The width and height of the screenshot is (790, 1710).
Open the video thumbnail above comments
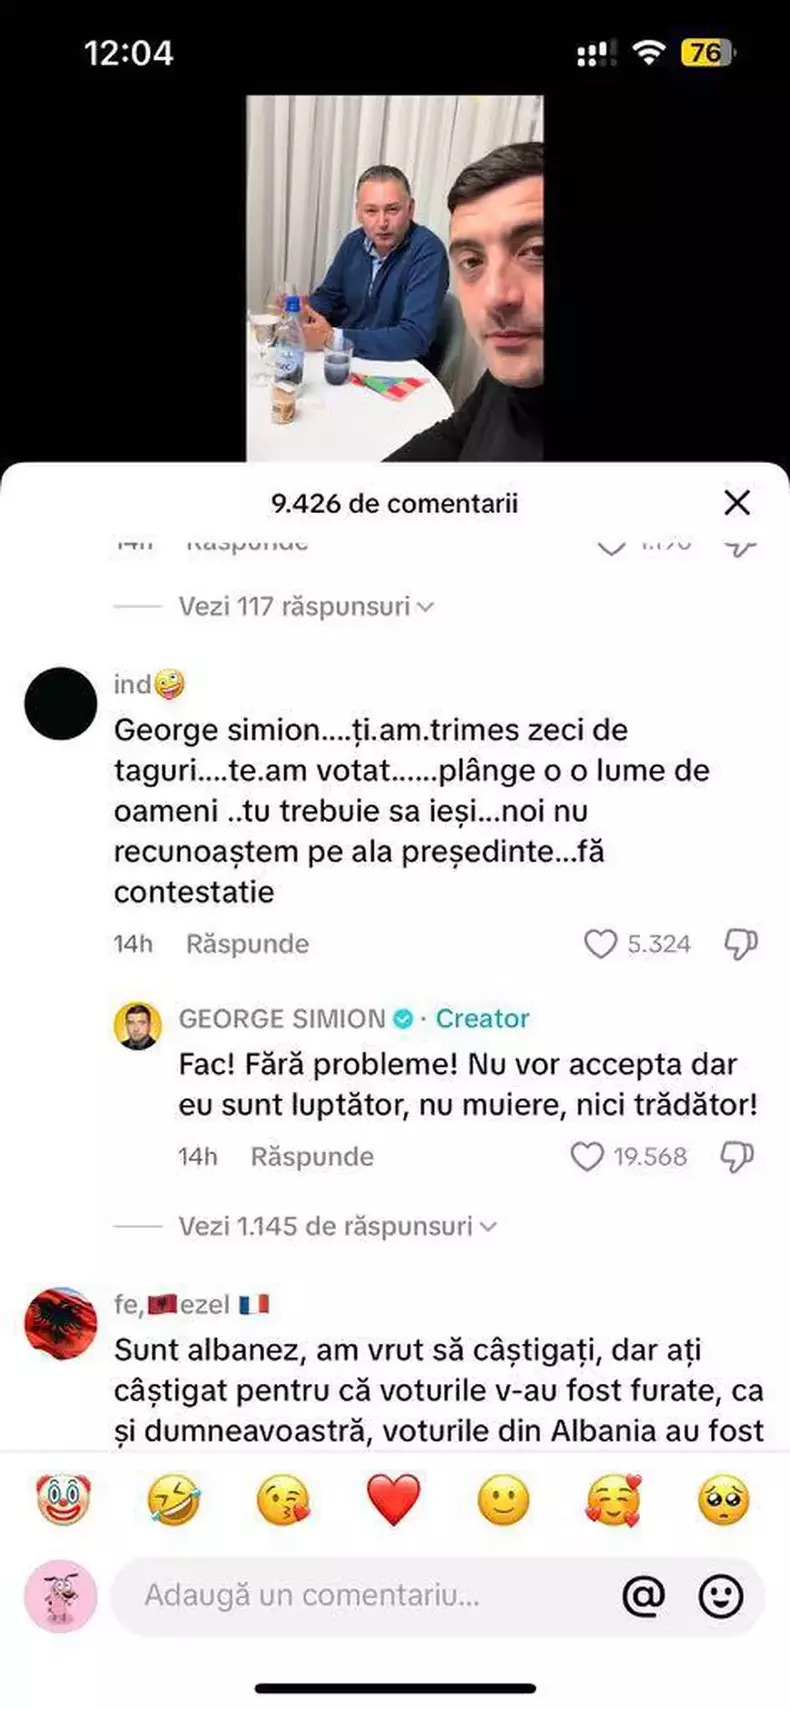tap(395, 278)
